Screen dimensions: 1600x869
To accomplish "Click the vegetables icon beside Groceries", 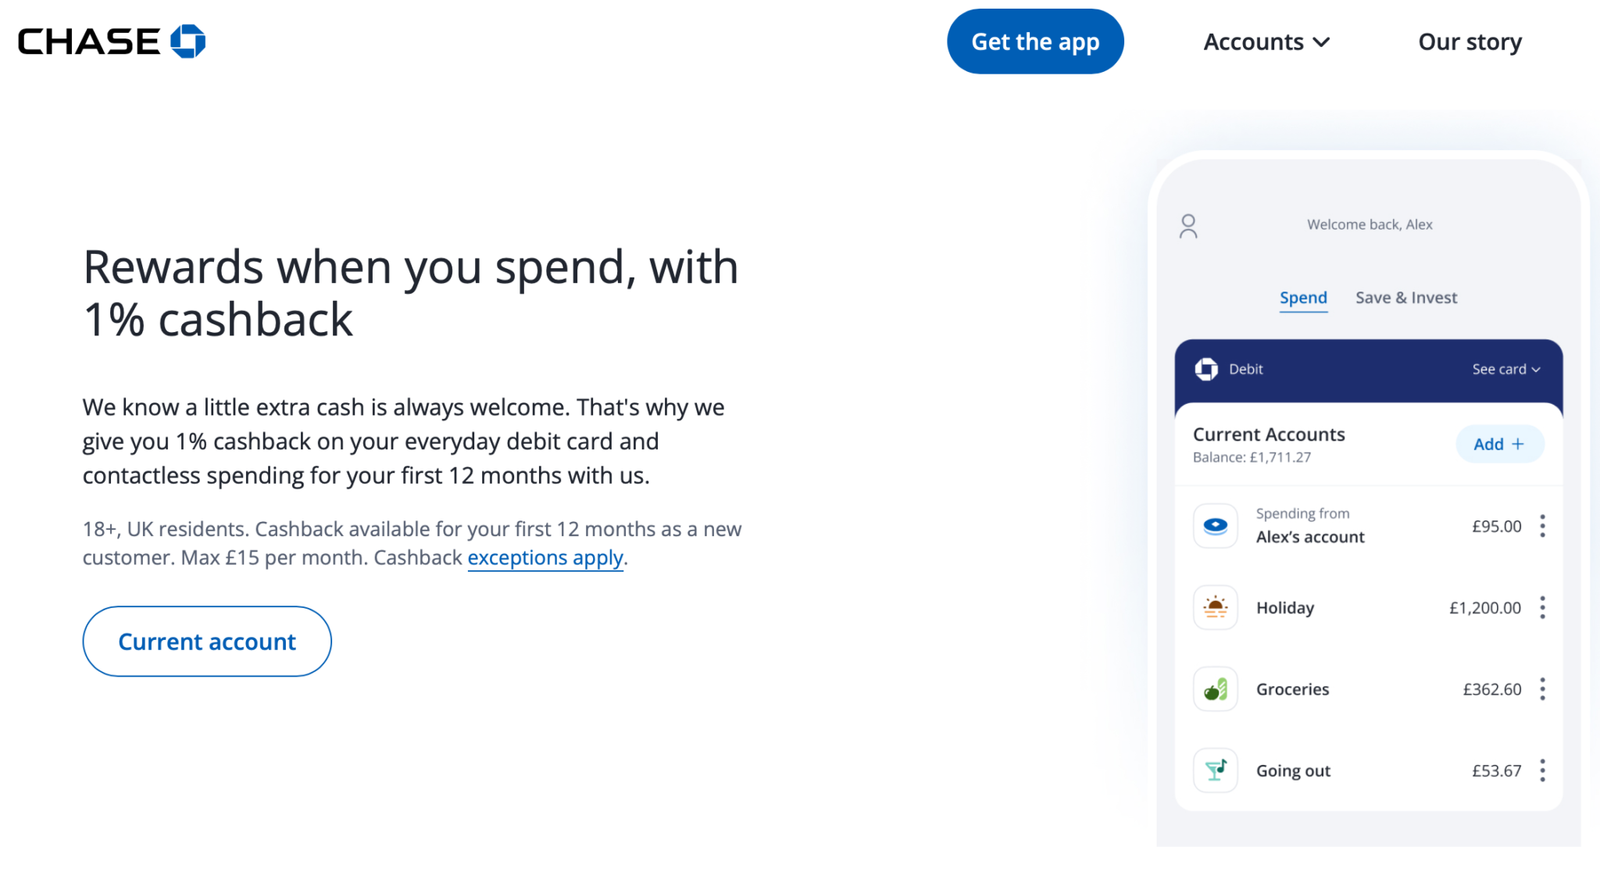I will click(x=1214, y=689).
